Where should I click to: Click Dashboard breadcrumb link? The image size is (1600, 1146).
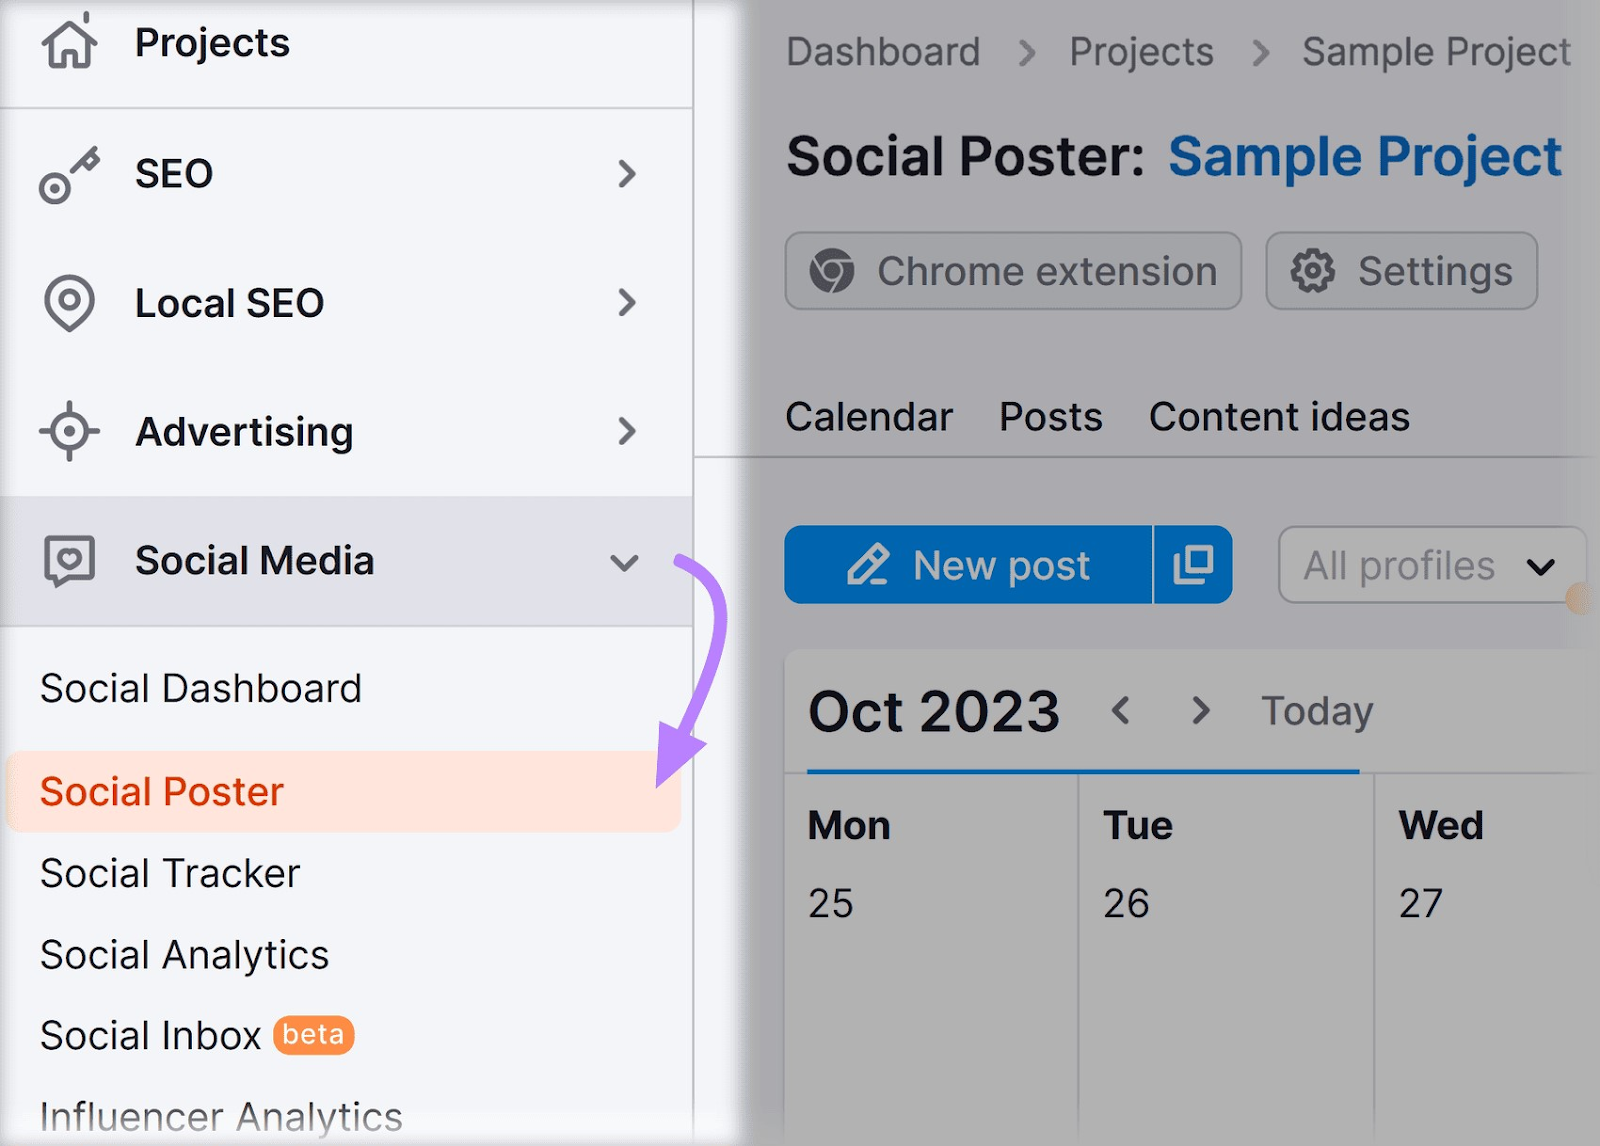[883, 52]
